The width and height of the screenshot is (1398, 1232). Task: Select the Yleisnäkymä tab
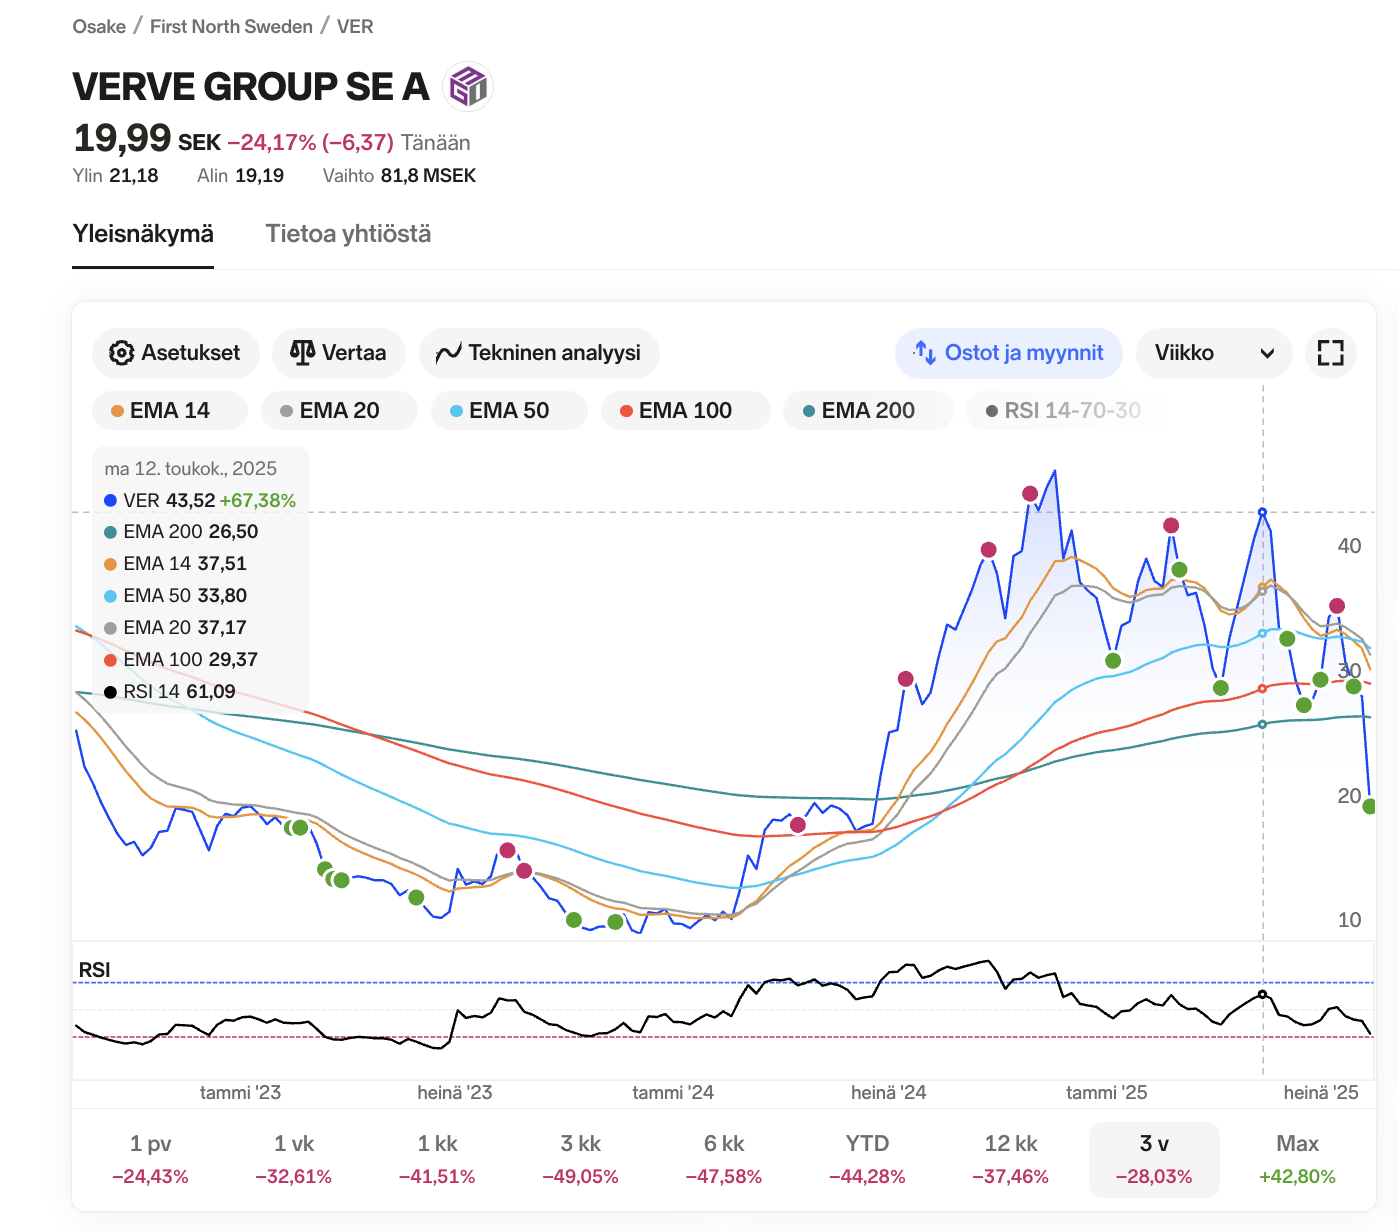click(143, 234)
